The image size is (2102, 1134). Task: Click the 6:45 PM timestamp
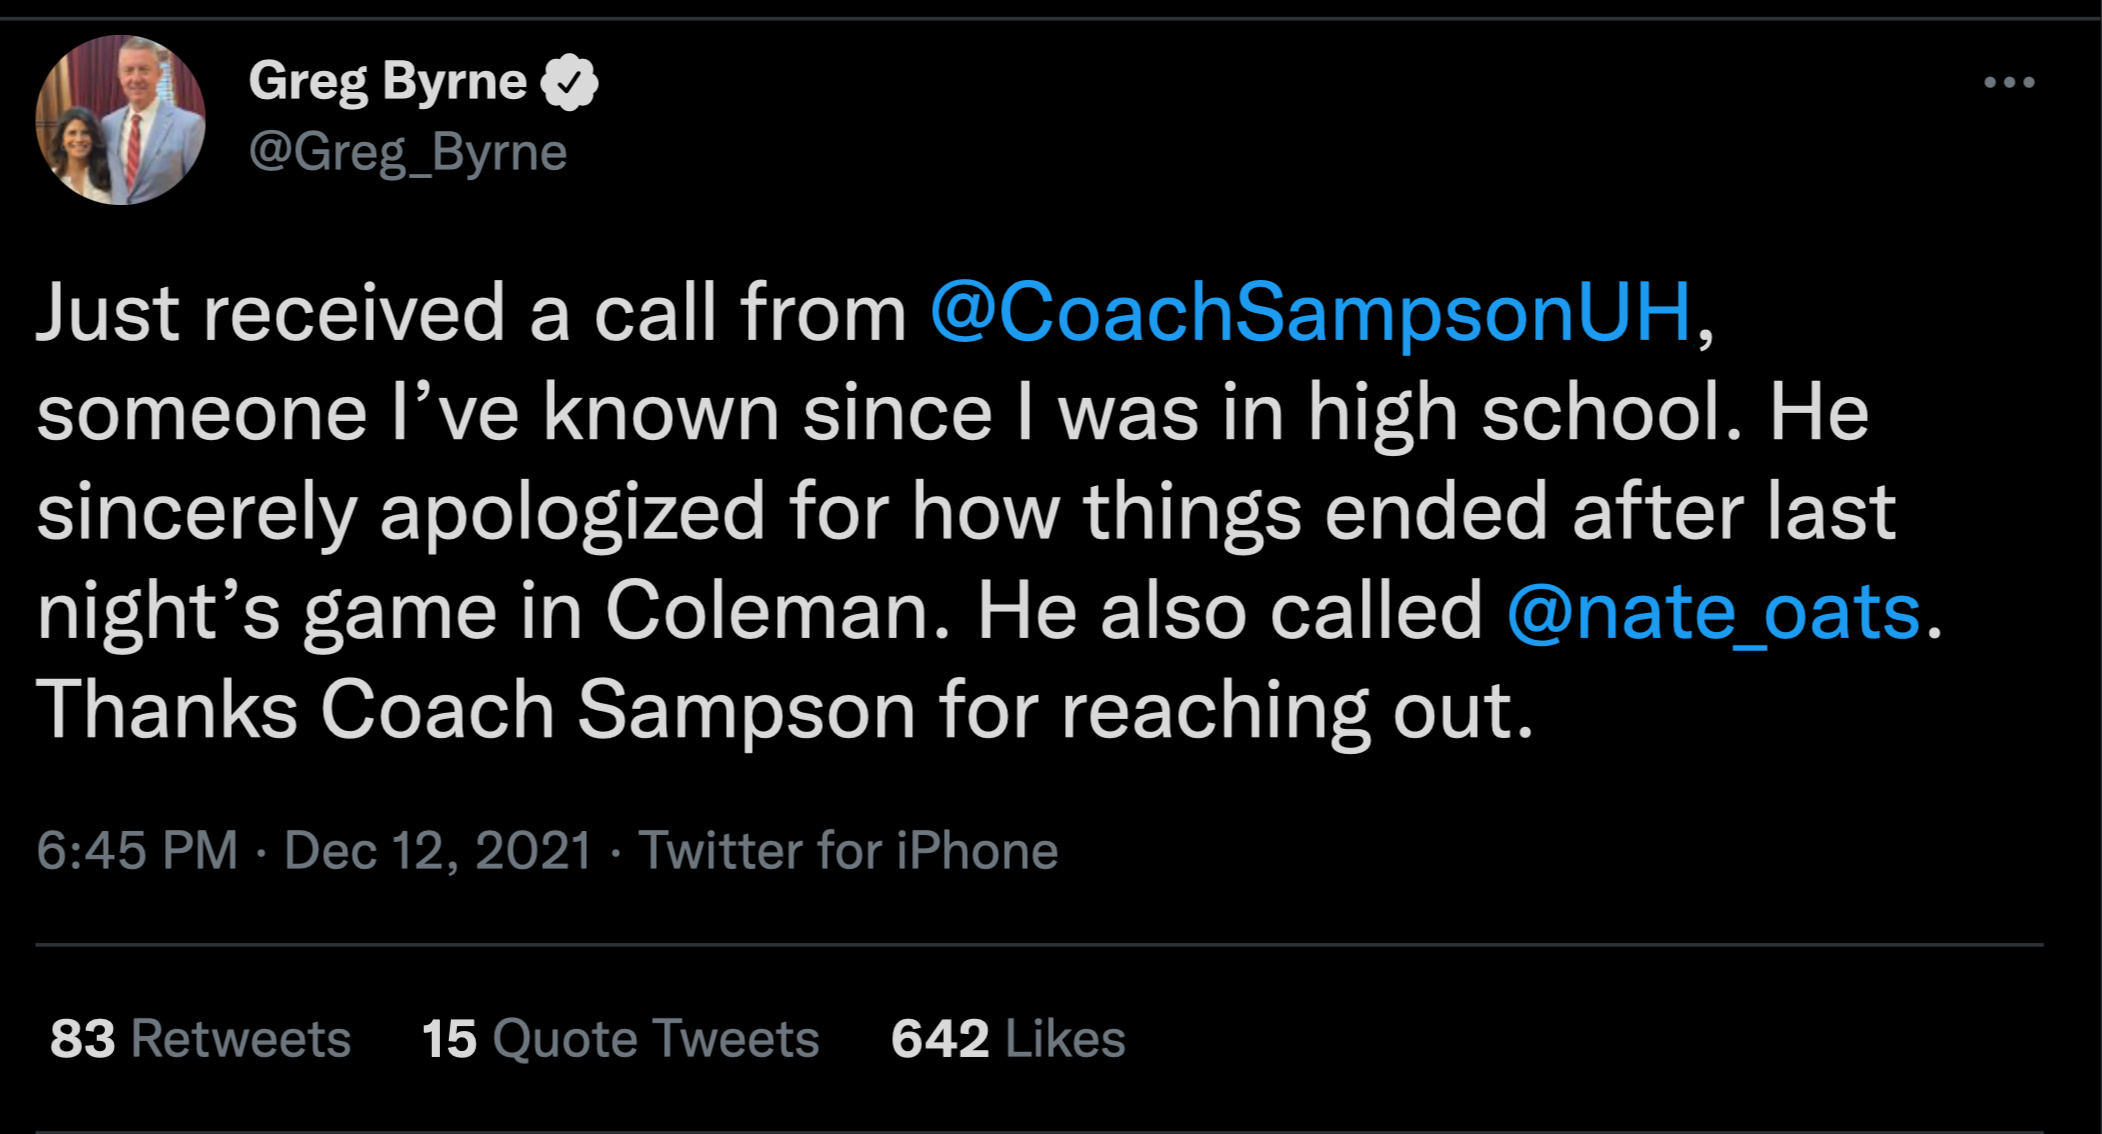point(137,850)
